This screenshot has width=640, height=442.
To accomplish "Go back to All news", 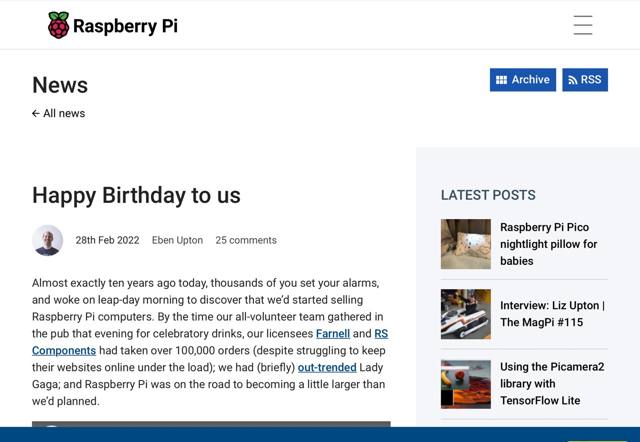I will pos(64,113).
